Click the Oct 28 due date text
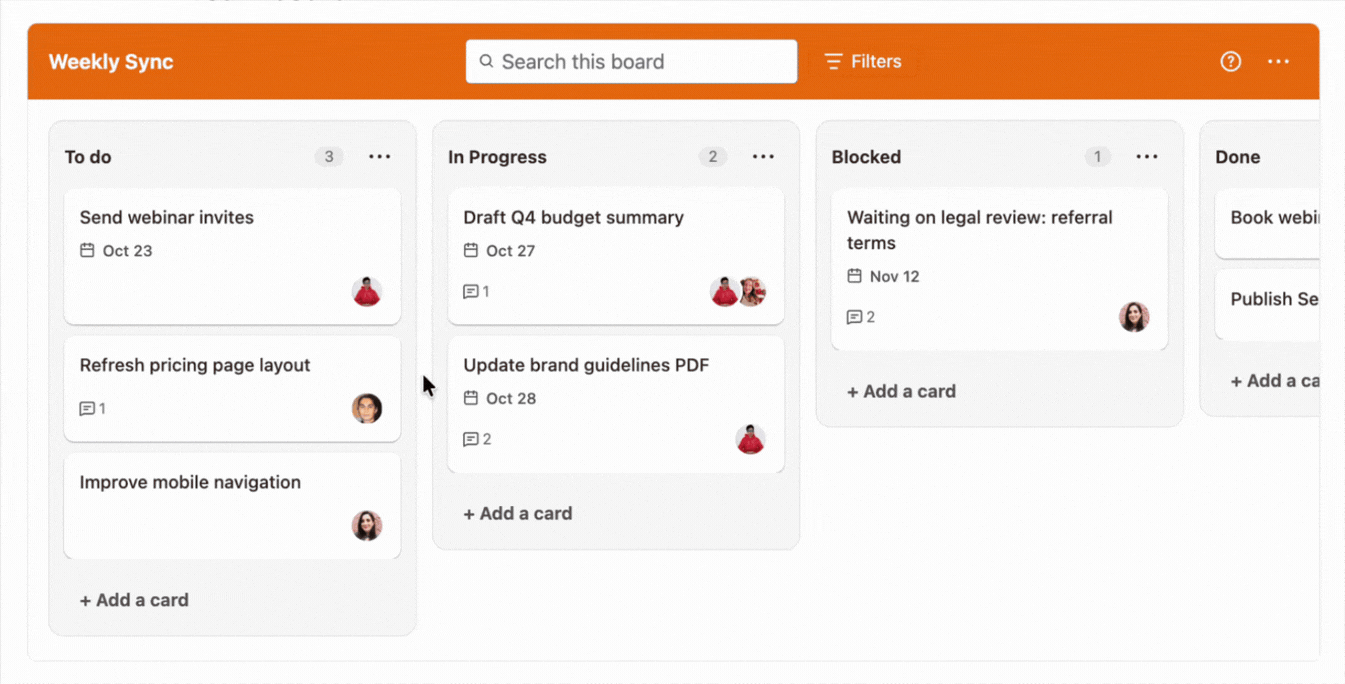 coord(511,398)
